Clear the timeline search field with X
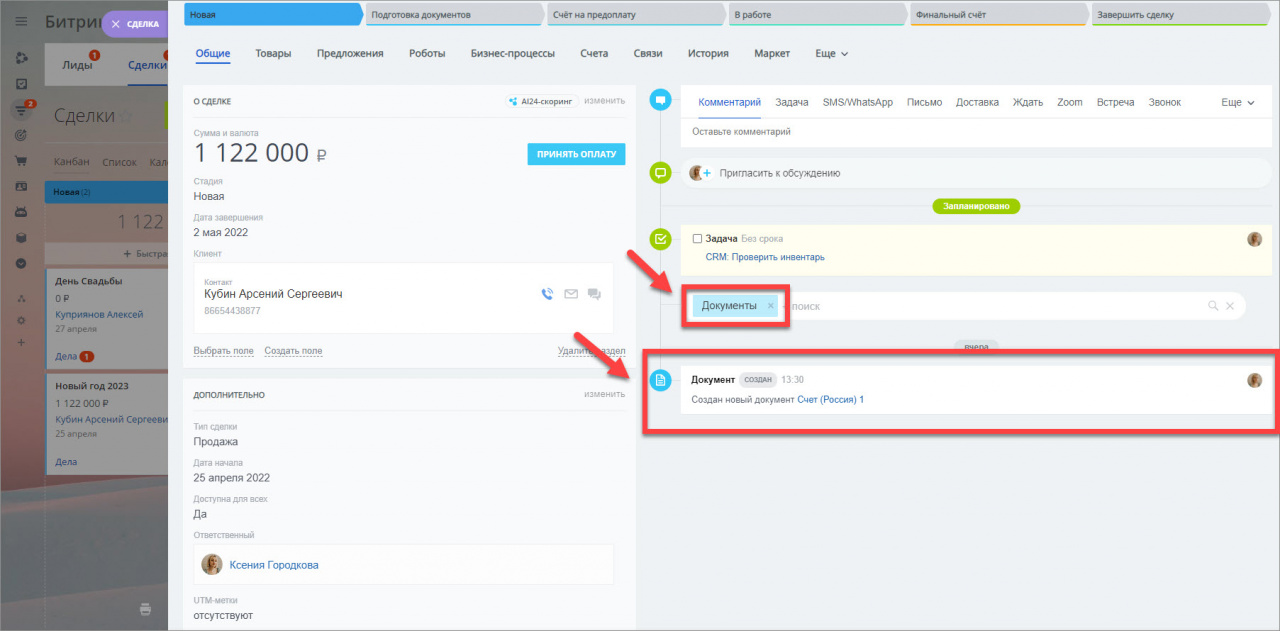This screenshot has height=631, width=1280. point(1231,306)
